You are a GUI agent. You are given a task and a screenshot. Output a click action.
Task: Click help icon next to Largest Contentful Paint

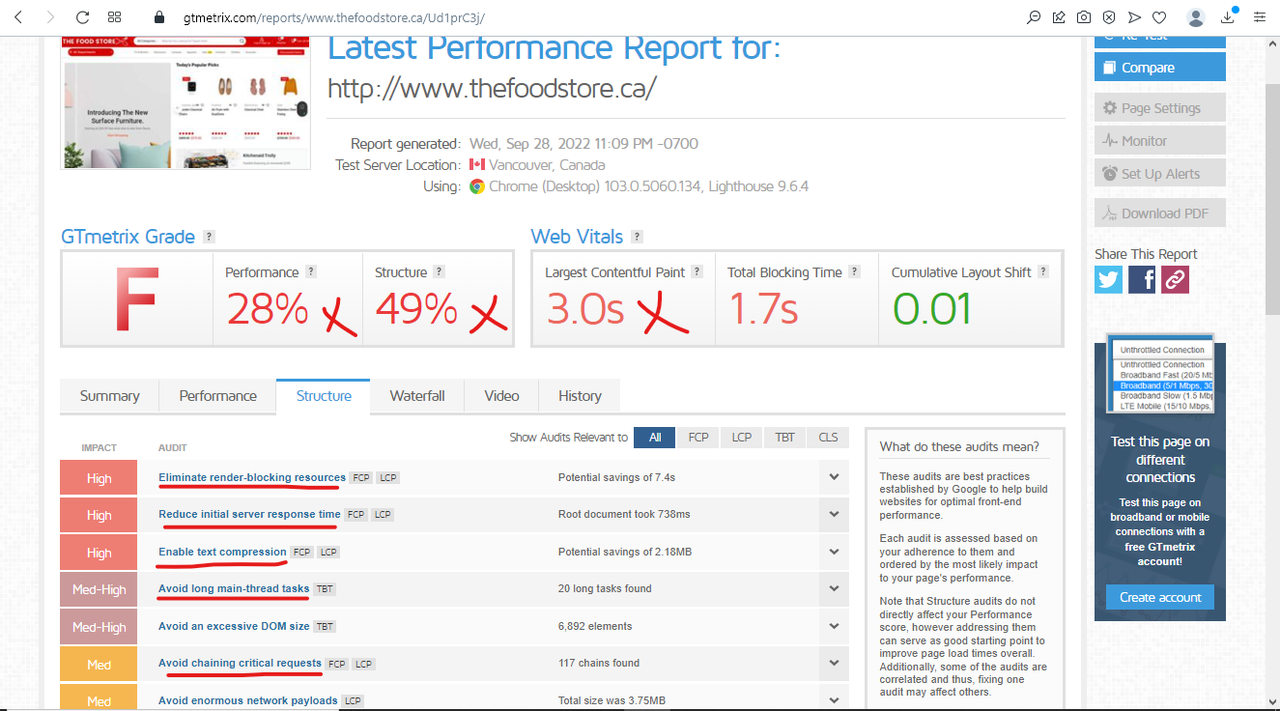pyautogui.click(x=697, y=272)
